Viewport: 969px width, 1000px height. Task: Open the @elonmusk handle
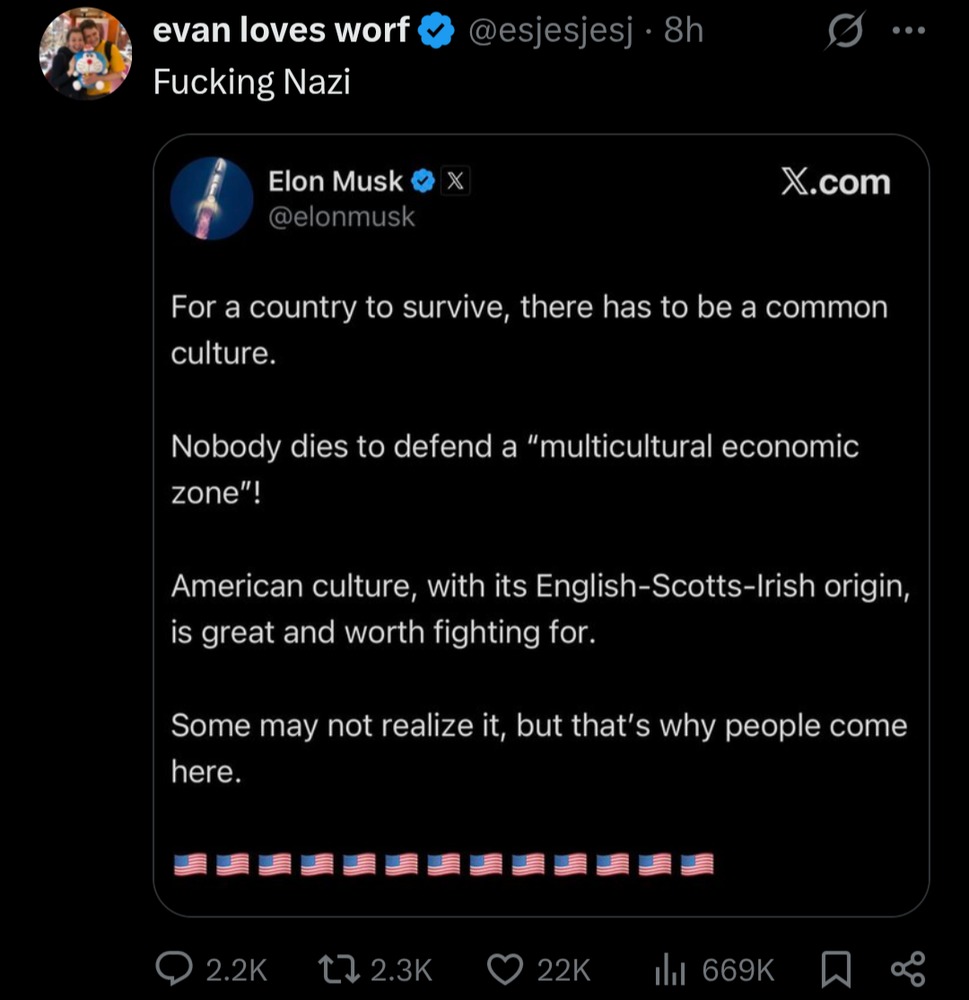click(341, 216)
